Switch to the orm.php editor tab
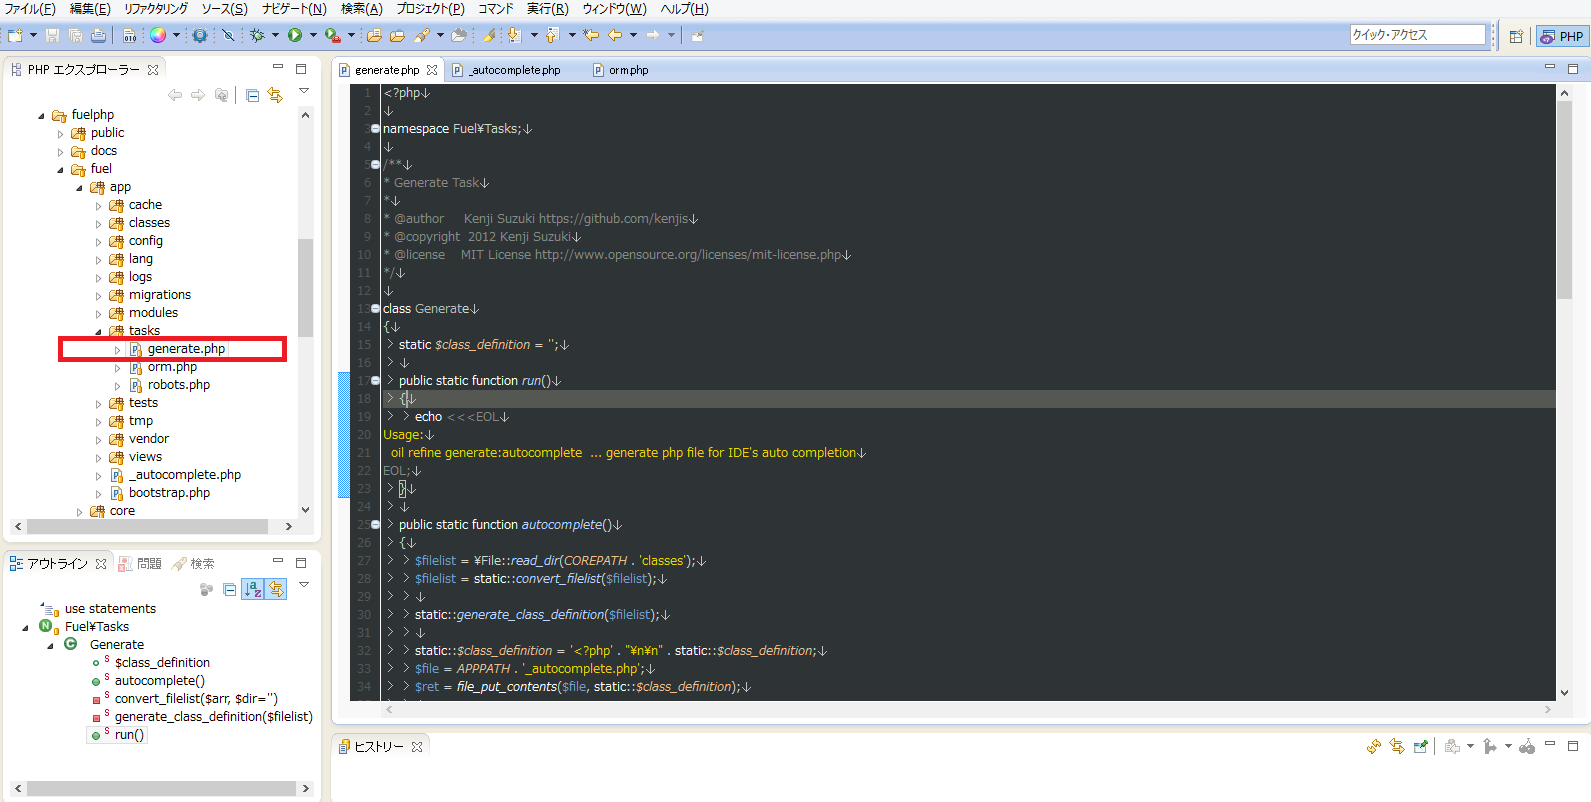Screen dimensions: 1591x802 (628, 70)
